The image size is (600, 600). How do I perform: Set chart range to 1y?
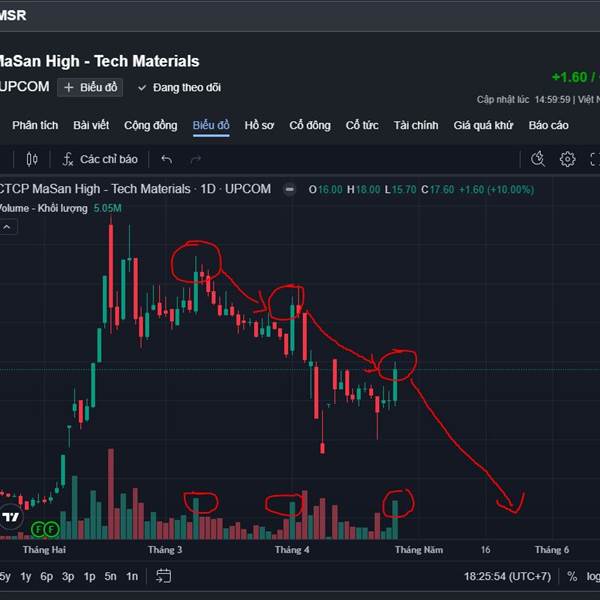point(26,576)
